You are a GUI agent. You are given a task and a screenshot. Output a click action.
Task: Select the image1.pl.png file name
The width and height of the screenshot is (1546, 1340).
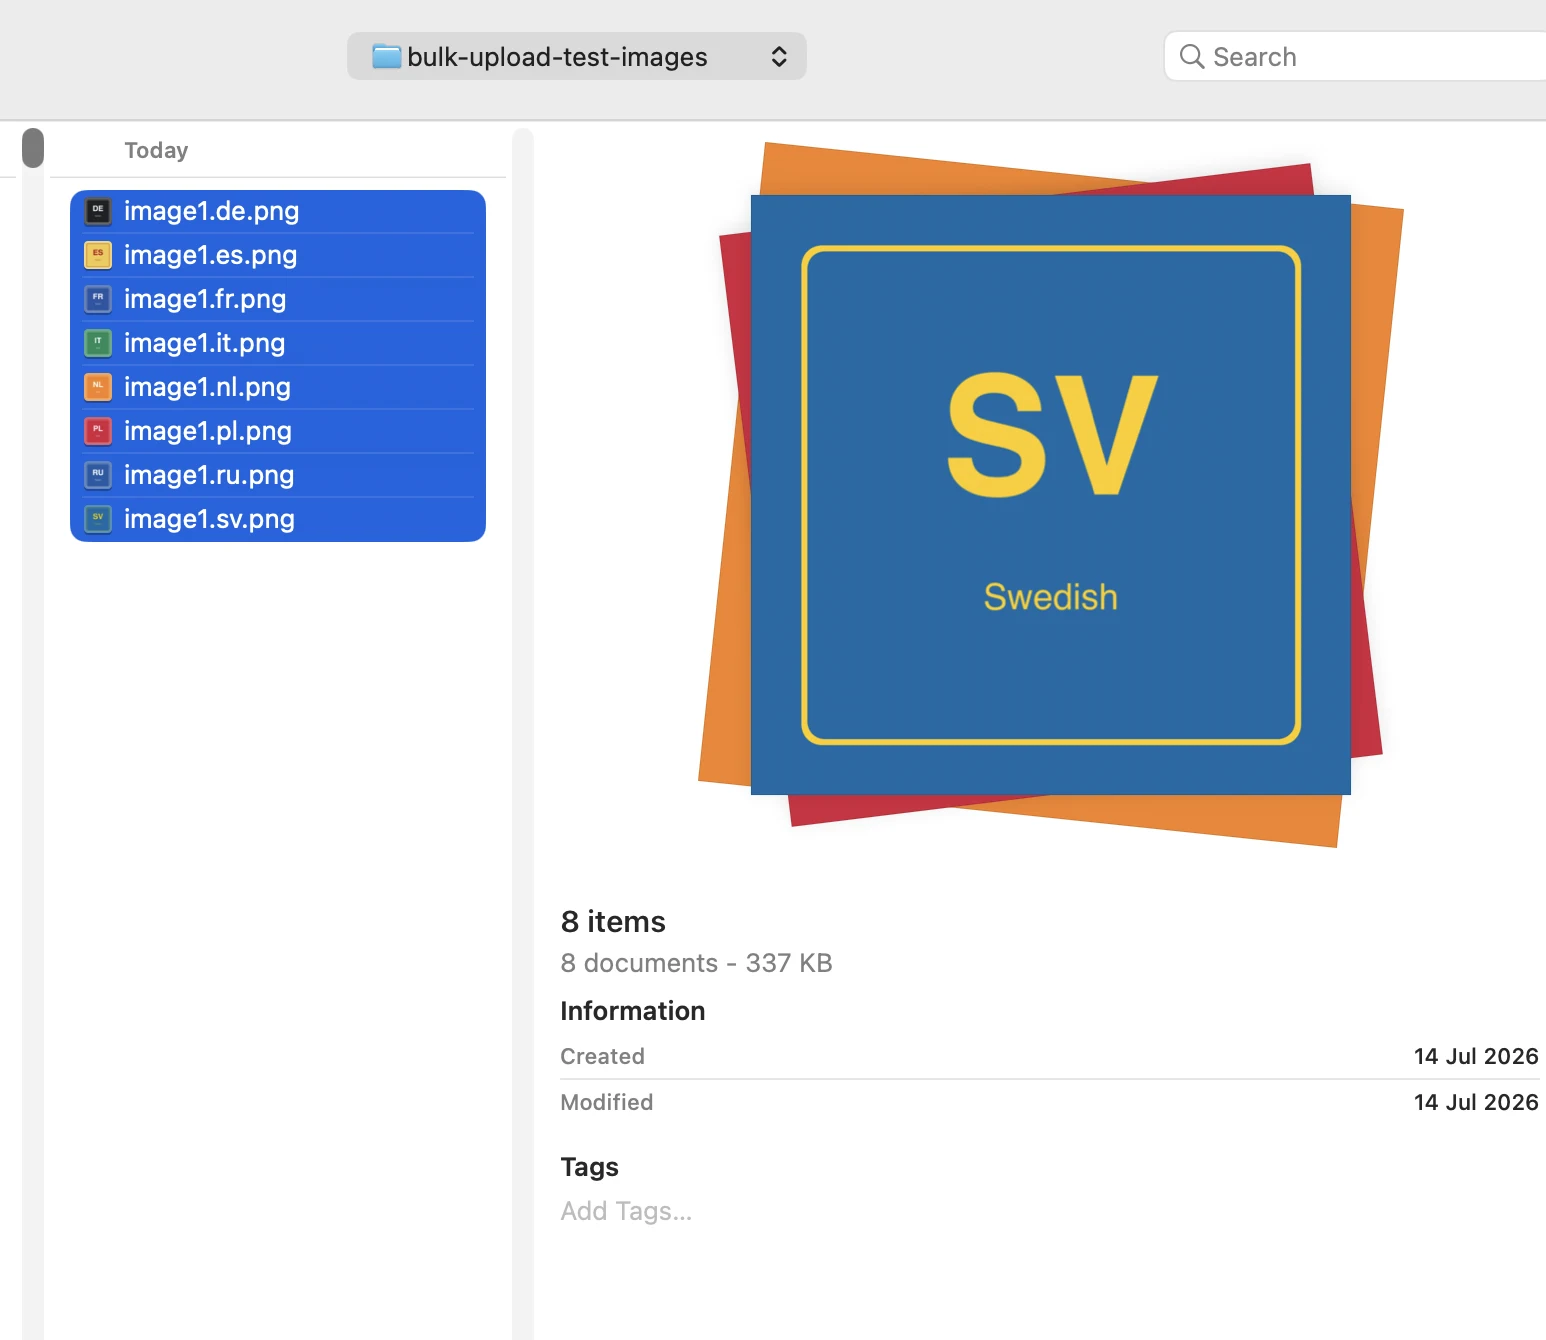click(208, 431)
